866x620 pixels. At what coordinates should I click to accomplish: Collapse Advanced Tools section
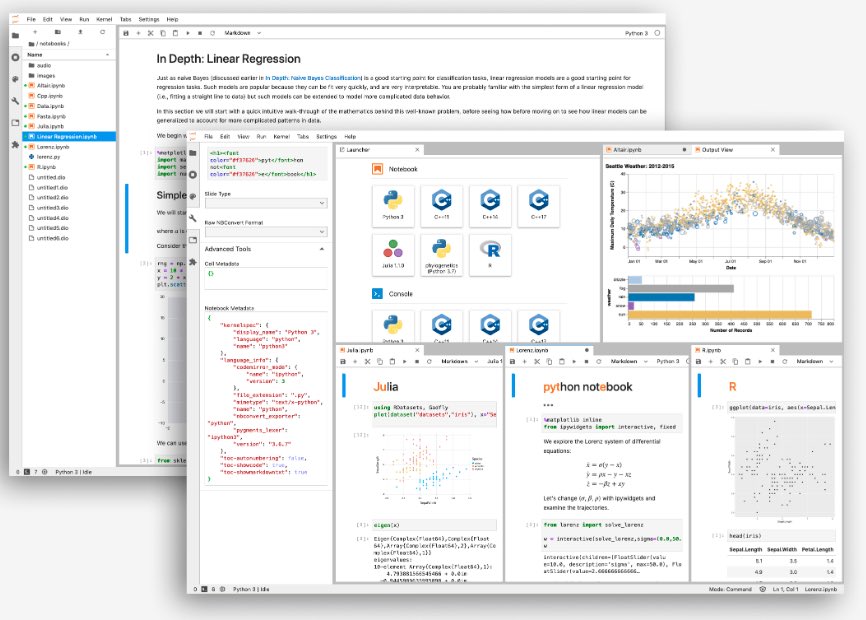321,249
